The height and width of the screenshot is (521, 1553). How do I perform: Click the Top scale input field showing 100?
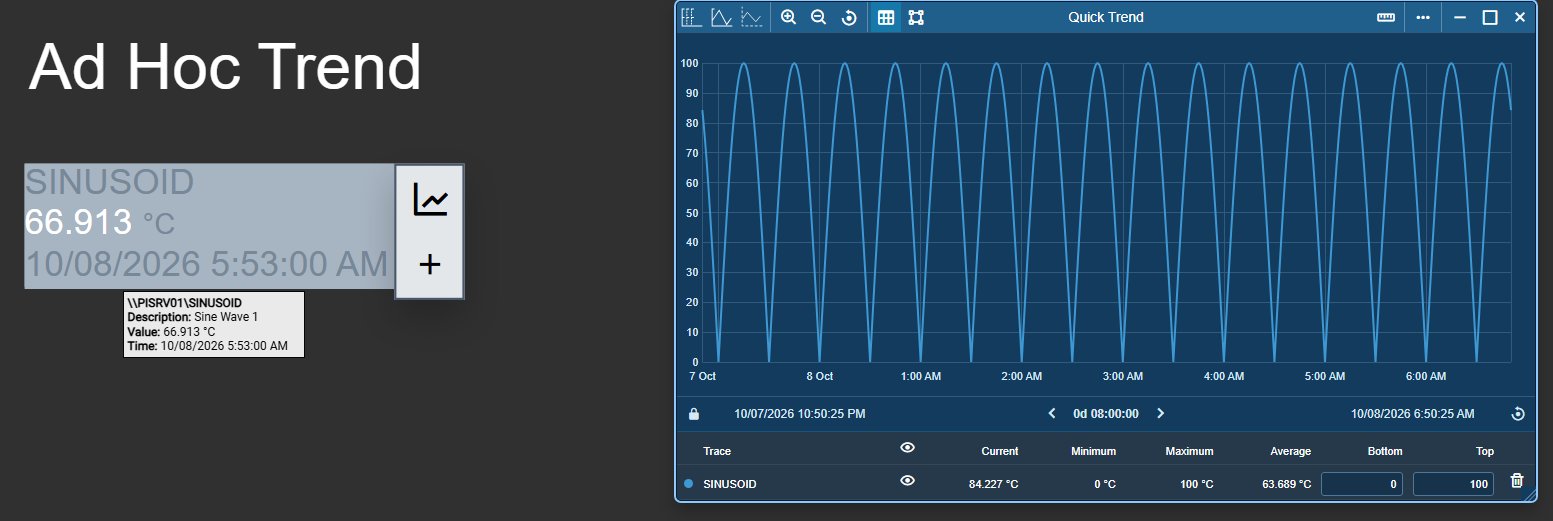1453,484
